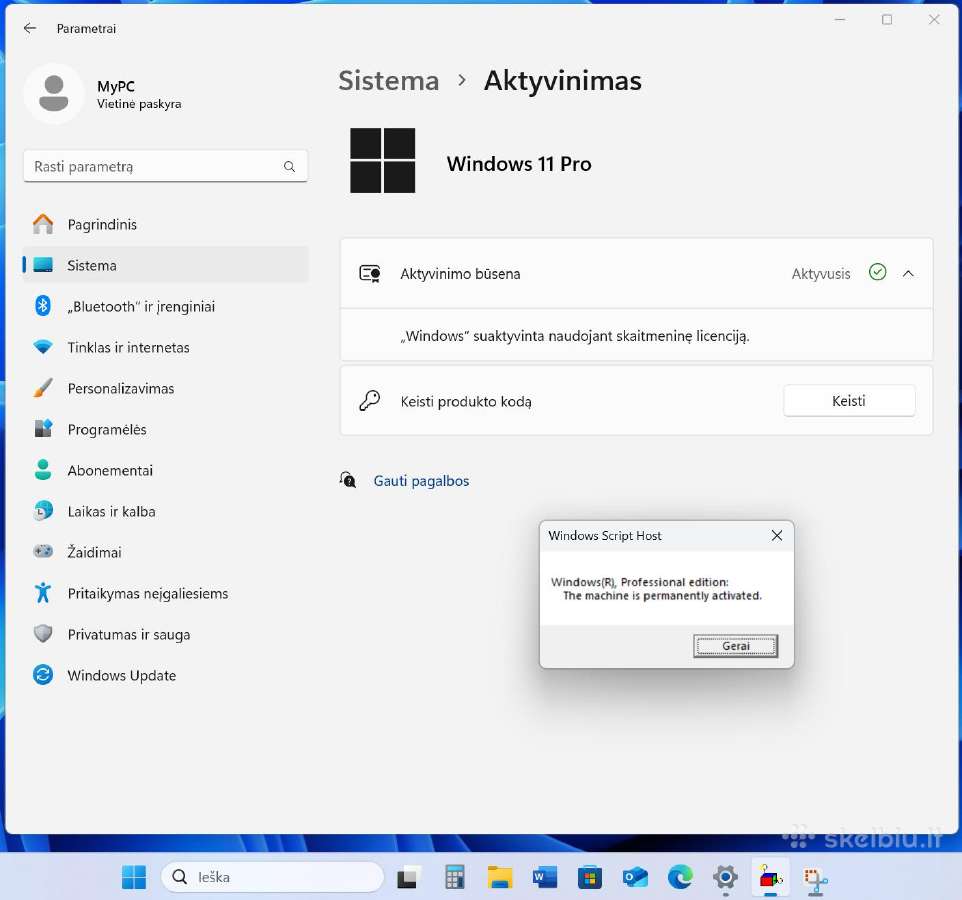Click the Sistema breadcrumb
The height and width of the screenshot is (900, 962).
point(389,80)
